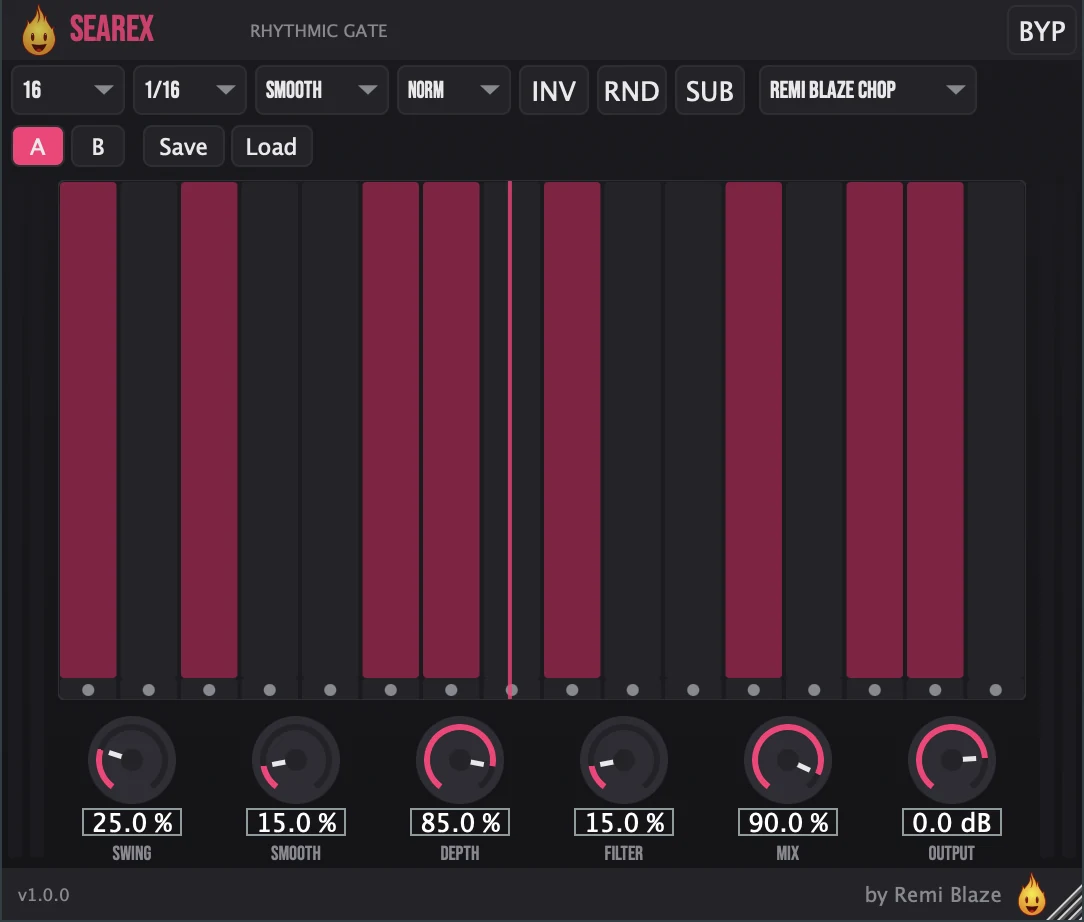Screen dimensions: 1084x922
Task: Click the OUTPUT knob
Action: [951, 760]
